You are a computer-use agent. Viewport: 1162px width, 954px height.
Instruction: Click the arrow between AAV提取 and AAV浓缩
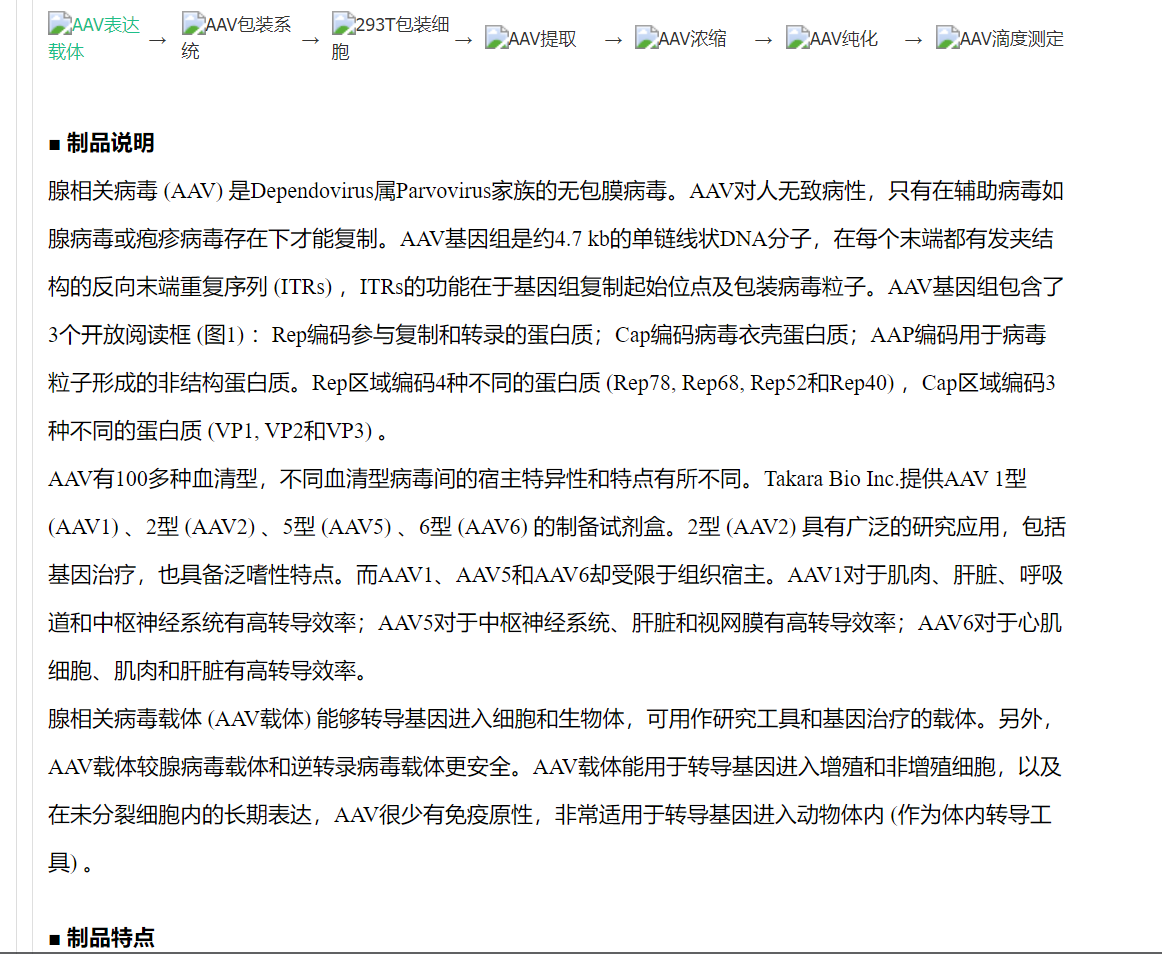pyautogui.click(x=613, y=40)
